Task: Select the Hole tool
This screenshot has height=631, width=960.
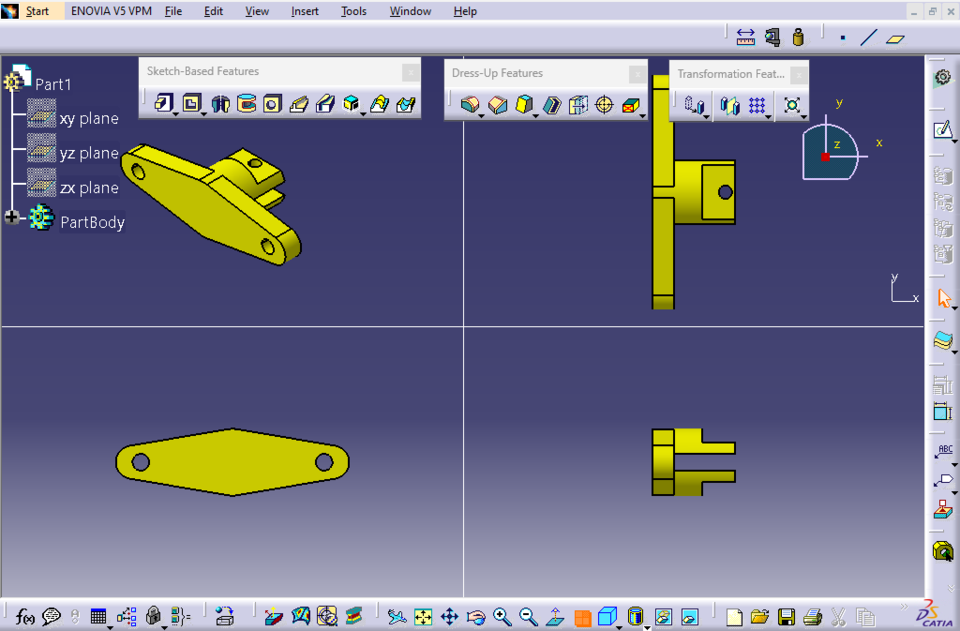Action: 271,103
